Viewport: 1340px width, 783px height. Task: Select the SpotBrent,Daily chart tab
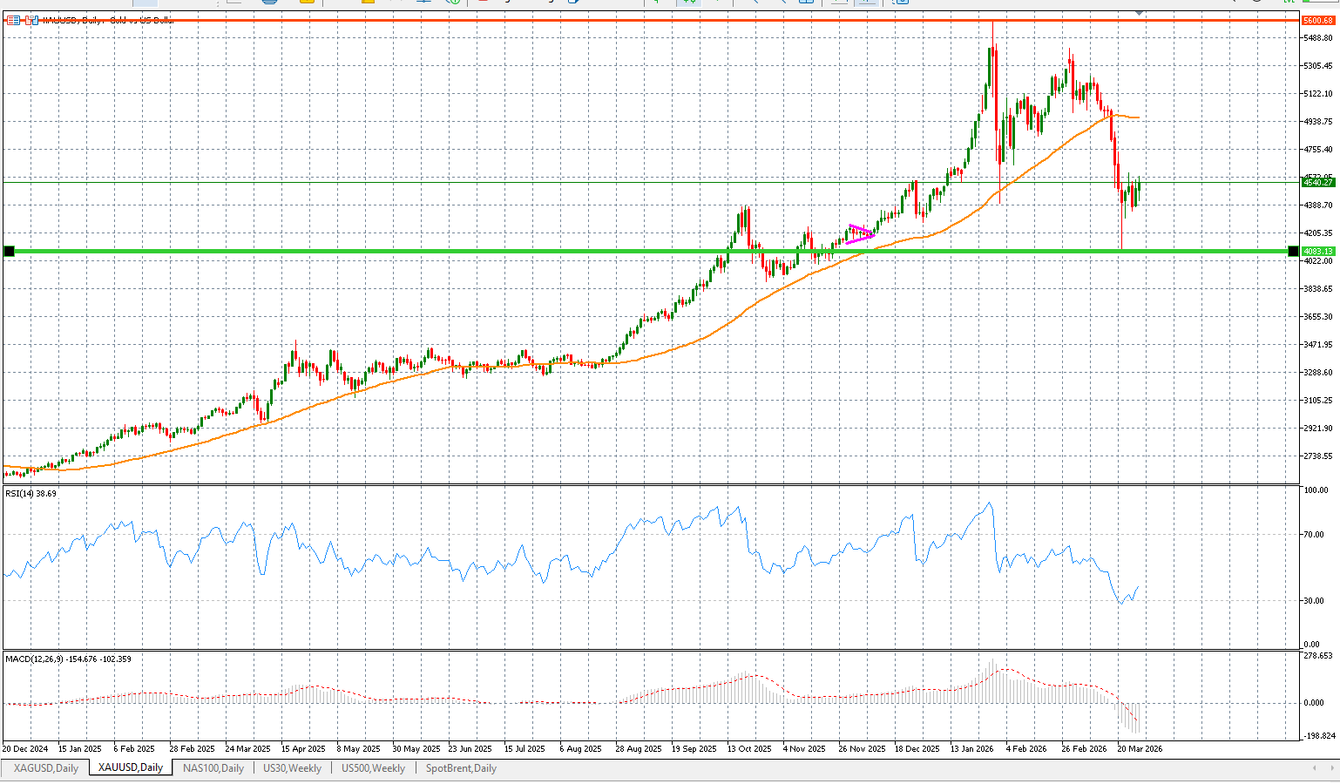pyautogui.click(x=462, y=768)
